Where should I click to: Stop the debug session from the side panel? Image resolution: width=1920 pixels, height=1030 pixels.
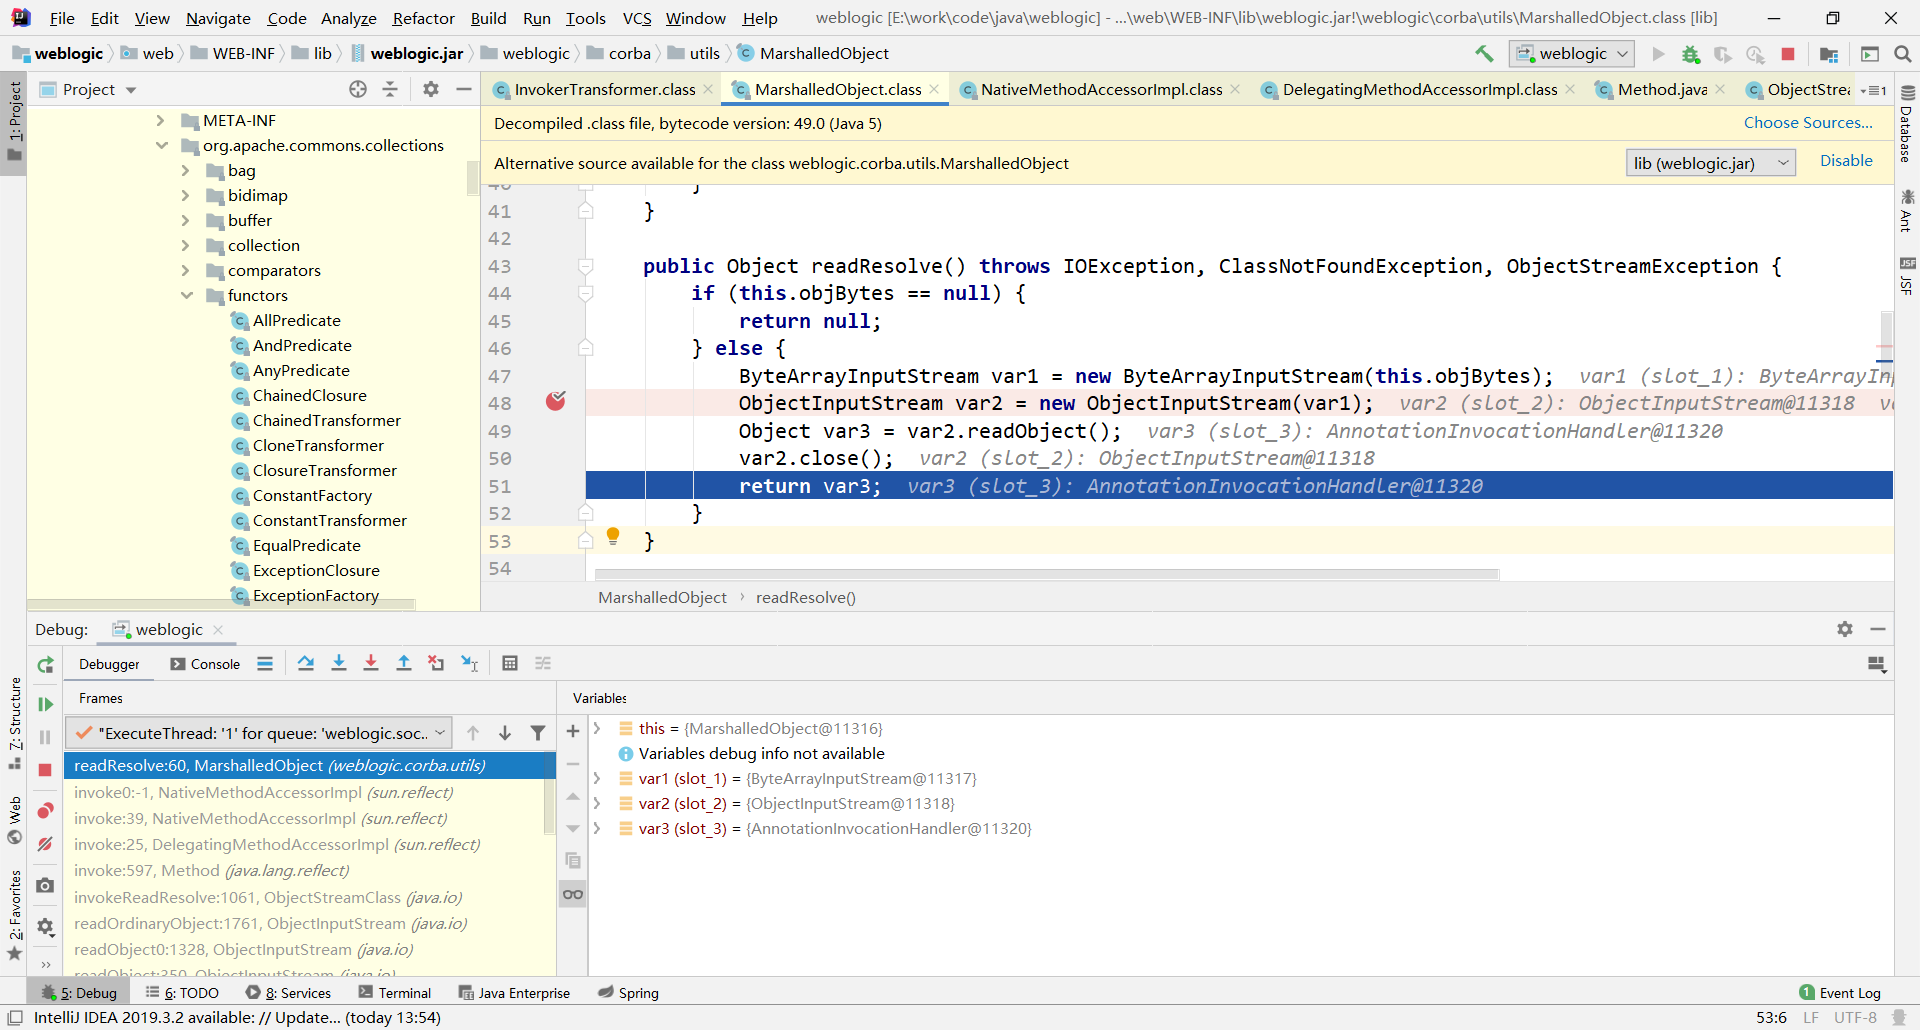click(45, 770)
